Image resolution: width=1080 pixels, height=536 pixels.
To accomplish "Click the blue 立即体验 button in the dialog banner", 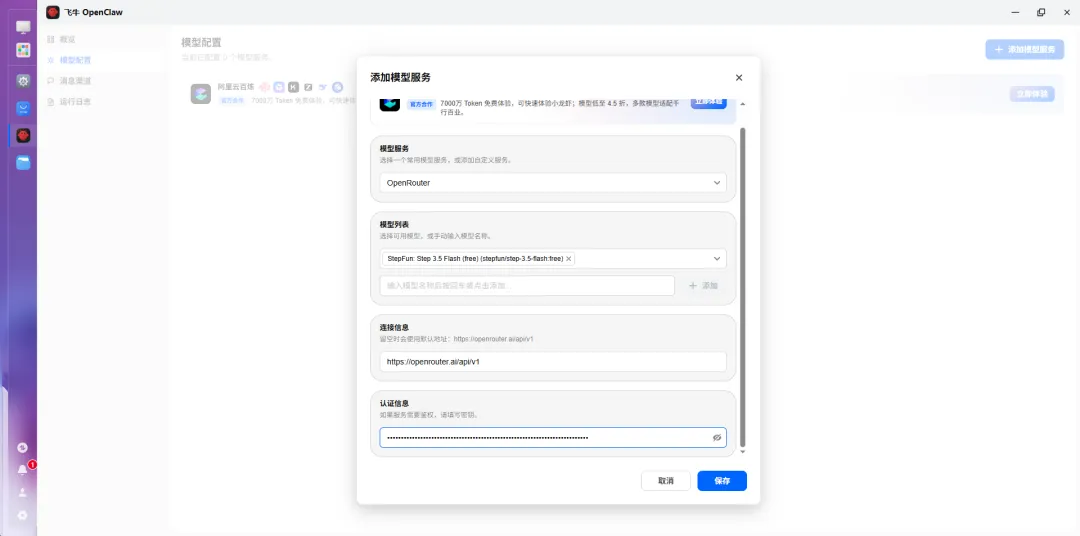I will point(709,102).
